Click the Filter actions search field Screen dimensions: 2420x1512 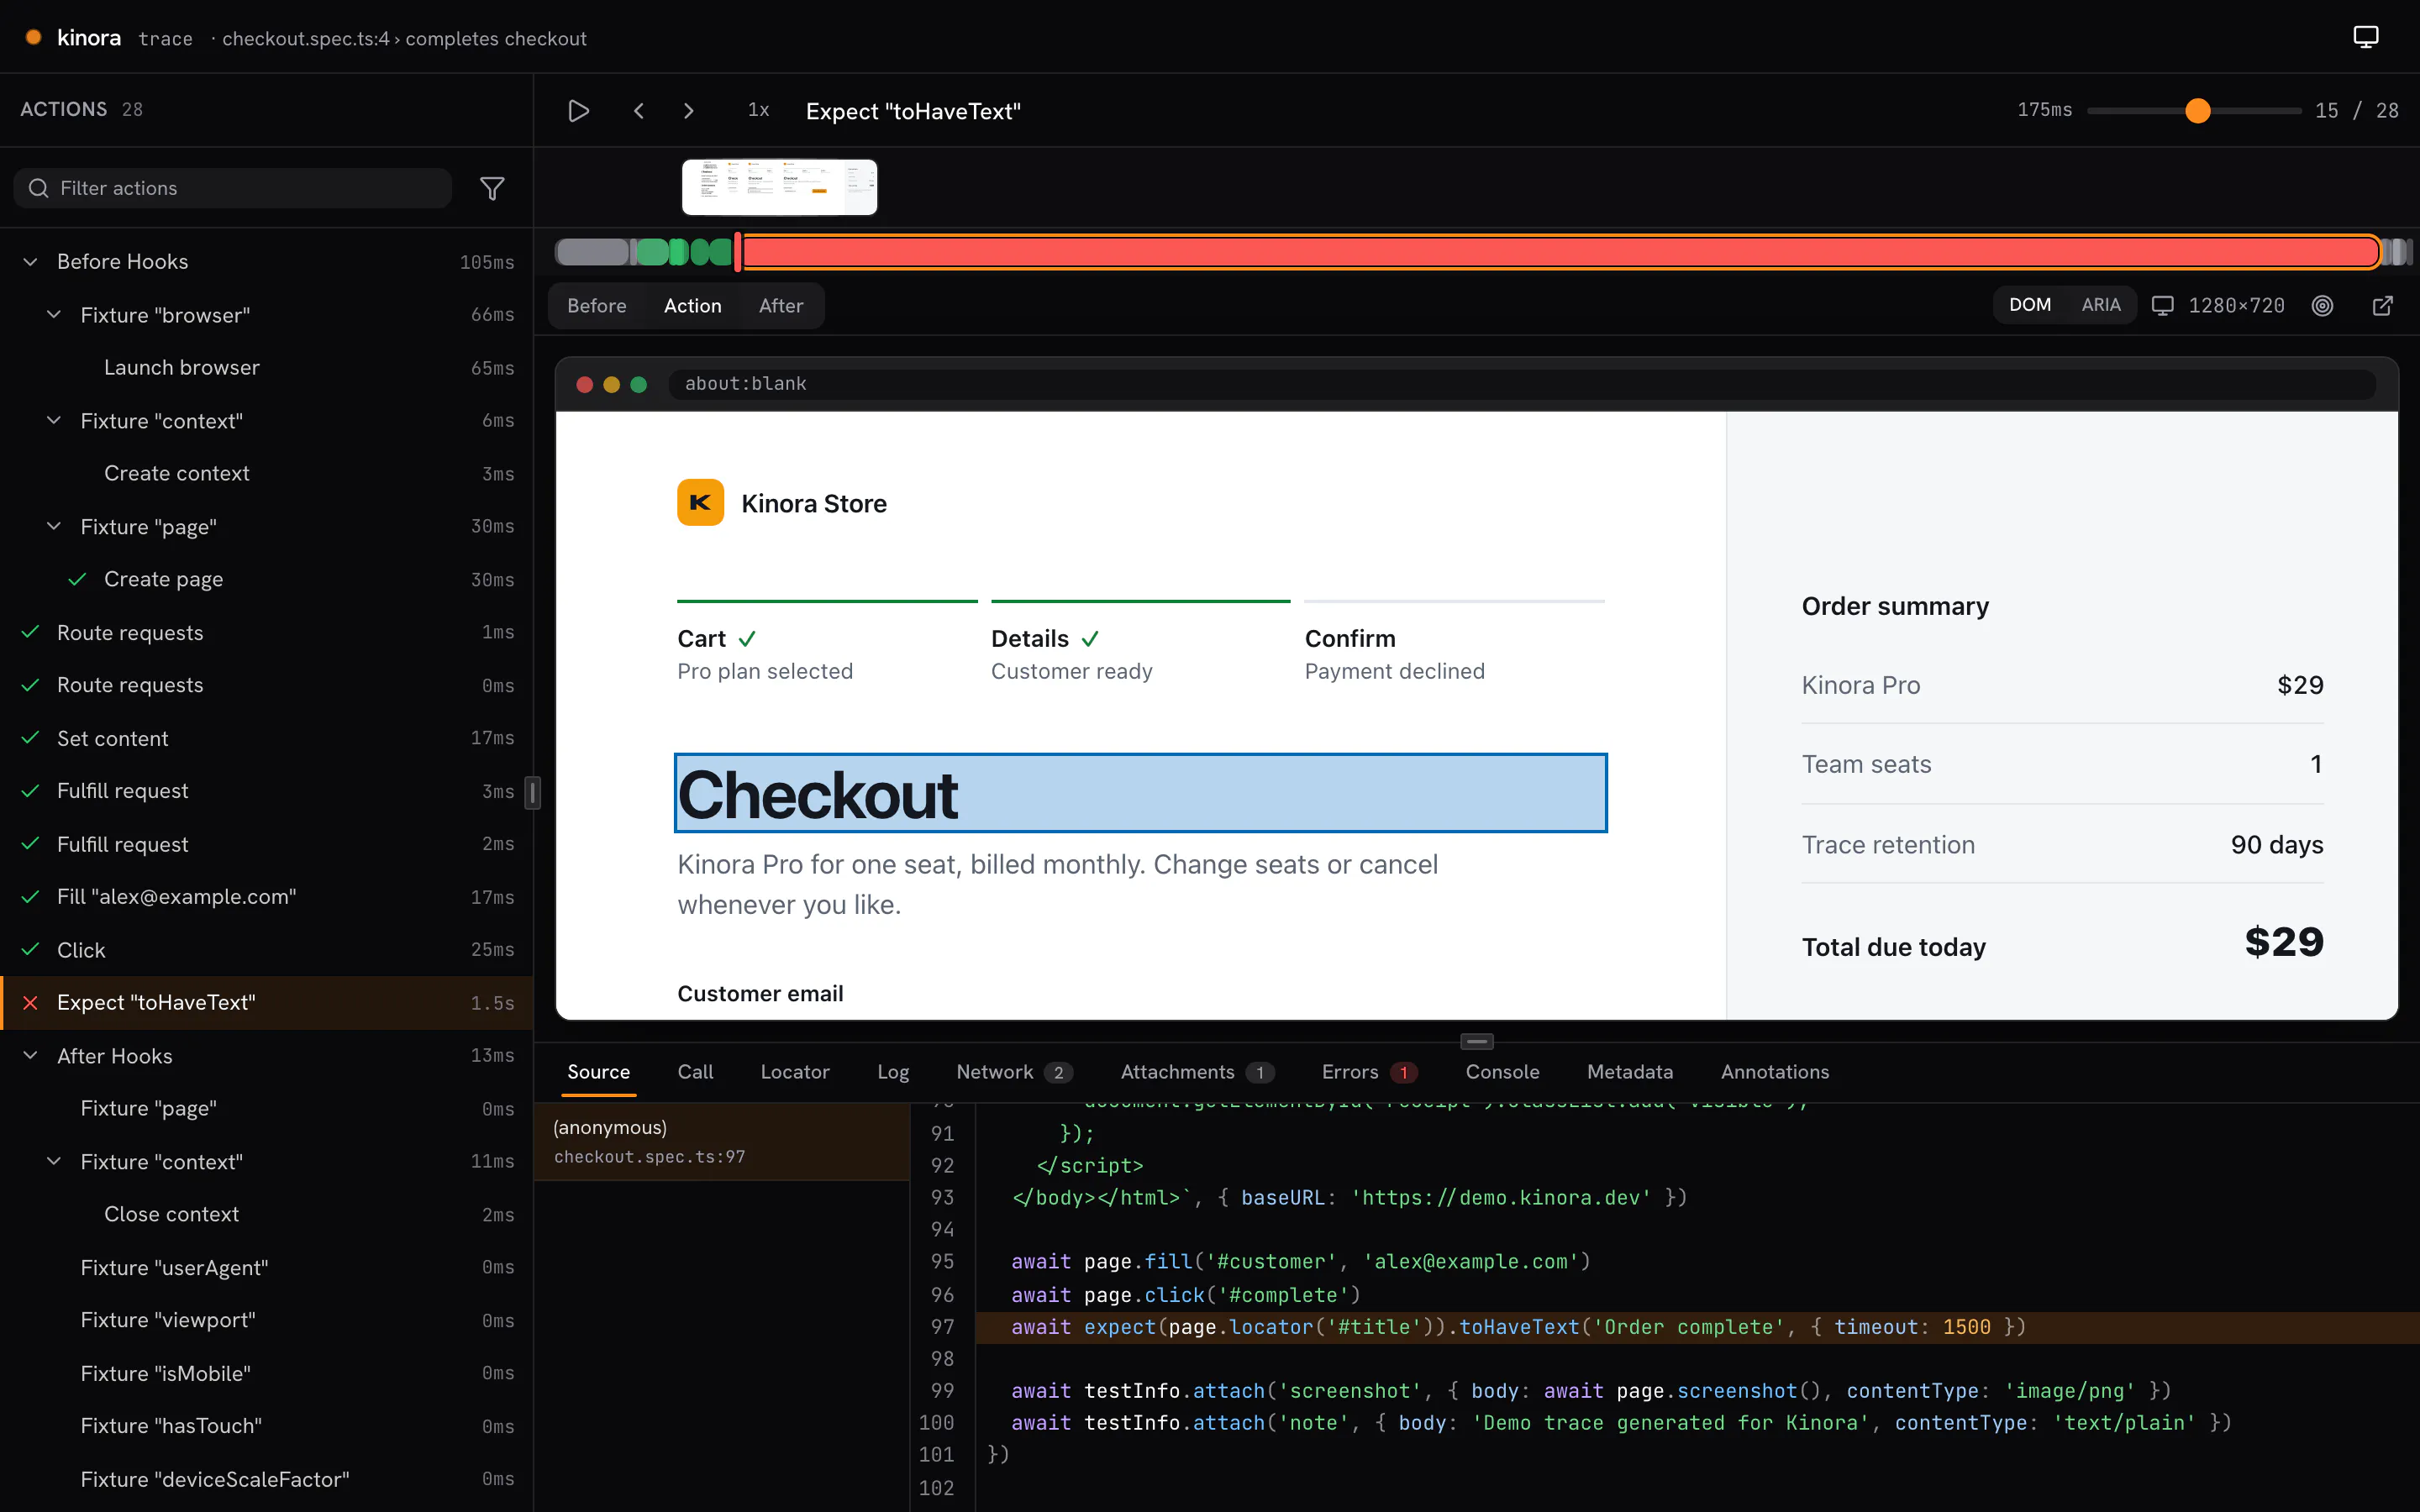click(x=233, y=188)
